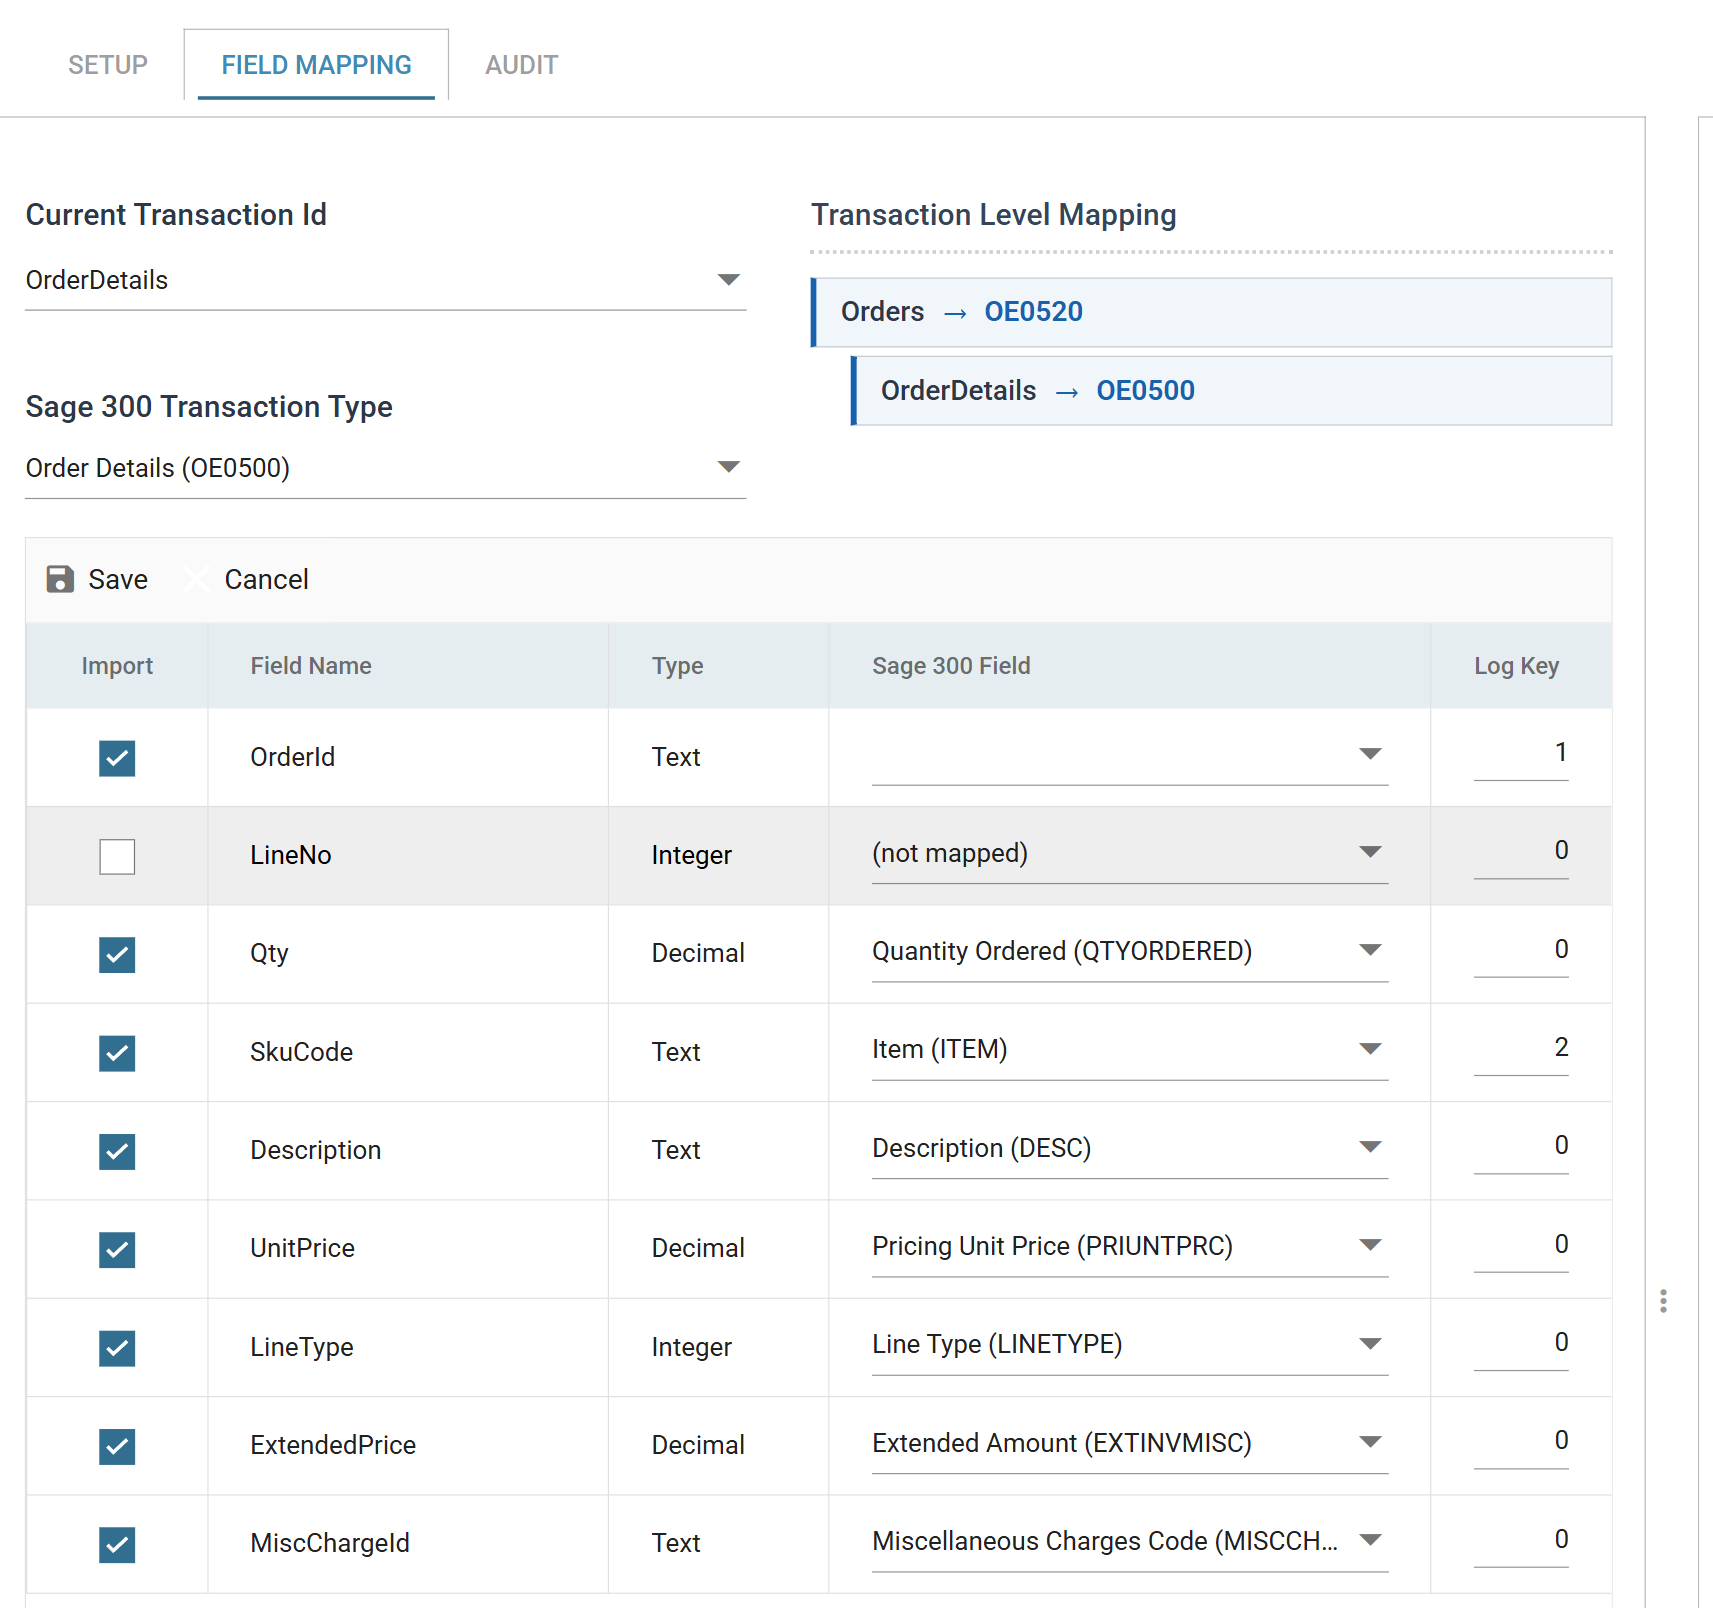Click the Log Key field for OrderId
The image size is (1713, 1608).
coord(1521,754)
